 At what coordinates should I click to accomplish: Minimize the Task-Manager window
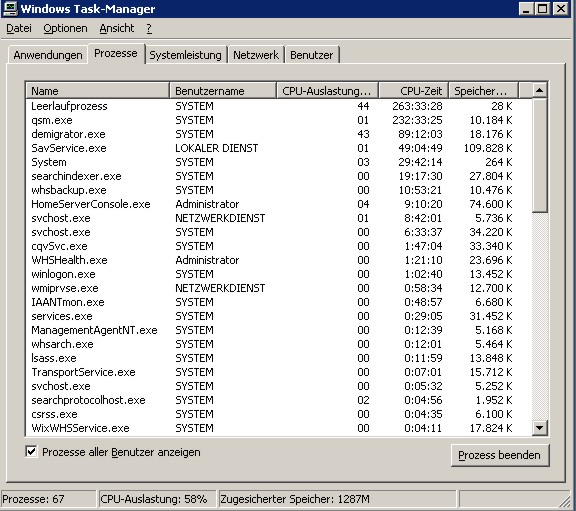(526, 8)
